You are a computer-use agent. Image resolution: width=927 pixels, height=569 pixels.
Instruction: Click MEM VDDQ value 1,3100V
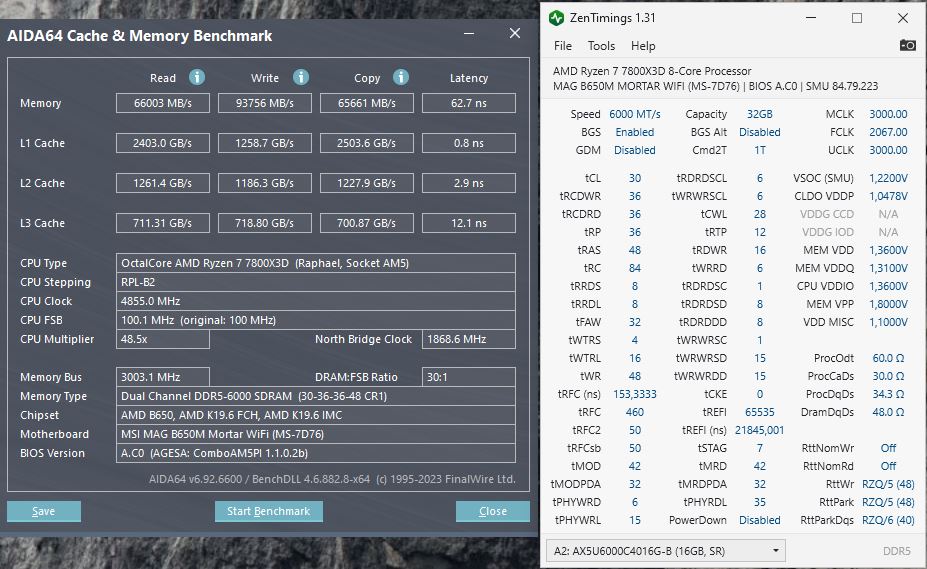pos(888,268)
